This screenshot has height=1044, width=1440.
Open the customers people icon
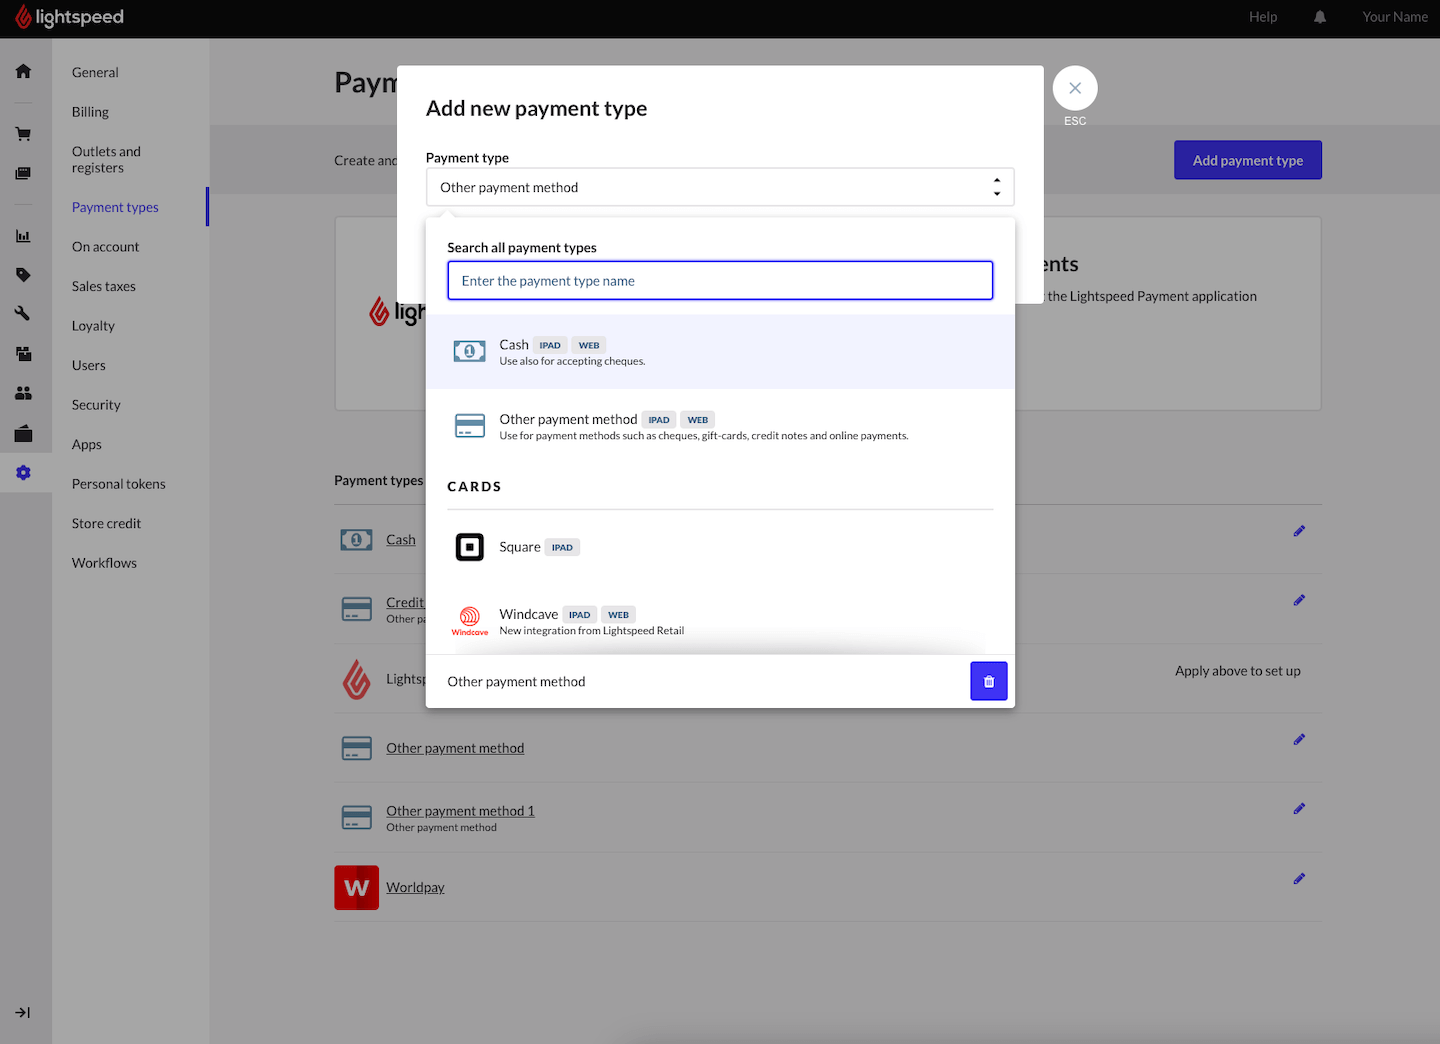click(x=23, y=393)
